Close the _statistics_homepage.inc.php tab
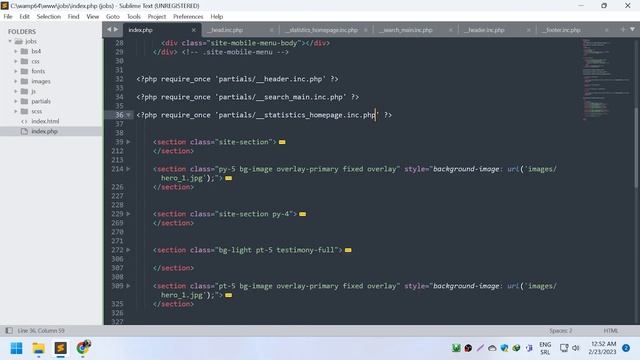 point(365,30)
